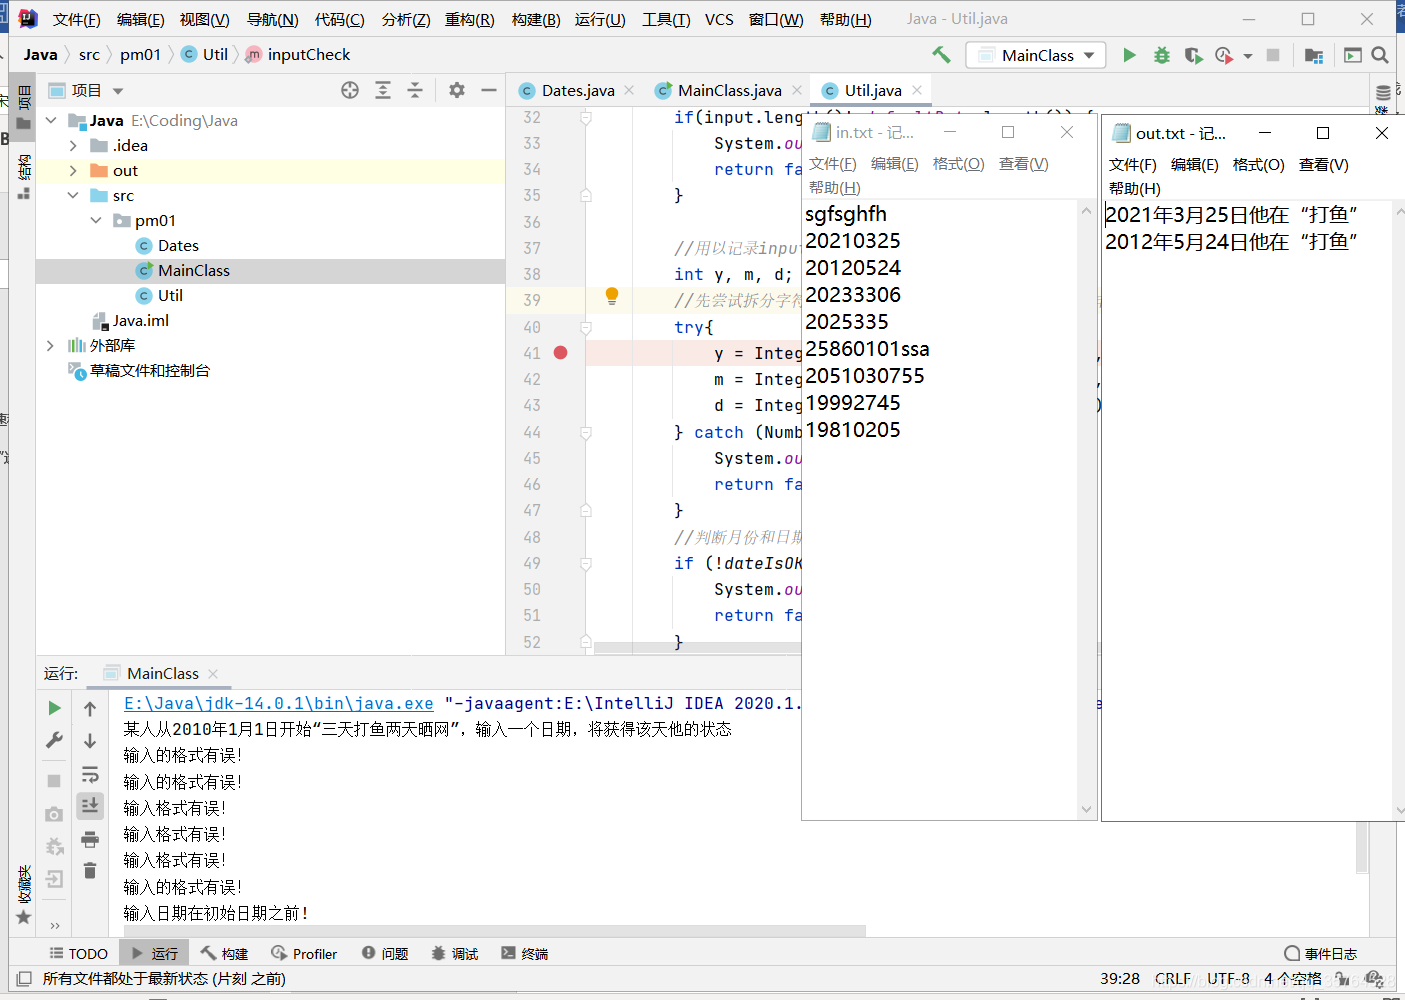Expand all nodes in the project panel
The height and width of the screenshot is (1000, 1405).
tap(383, 90)
